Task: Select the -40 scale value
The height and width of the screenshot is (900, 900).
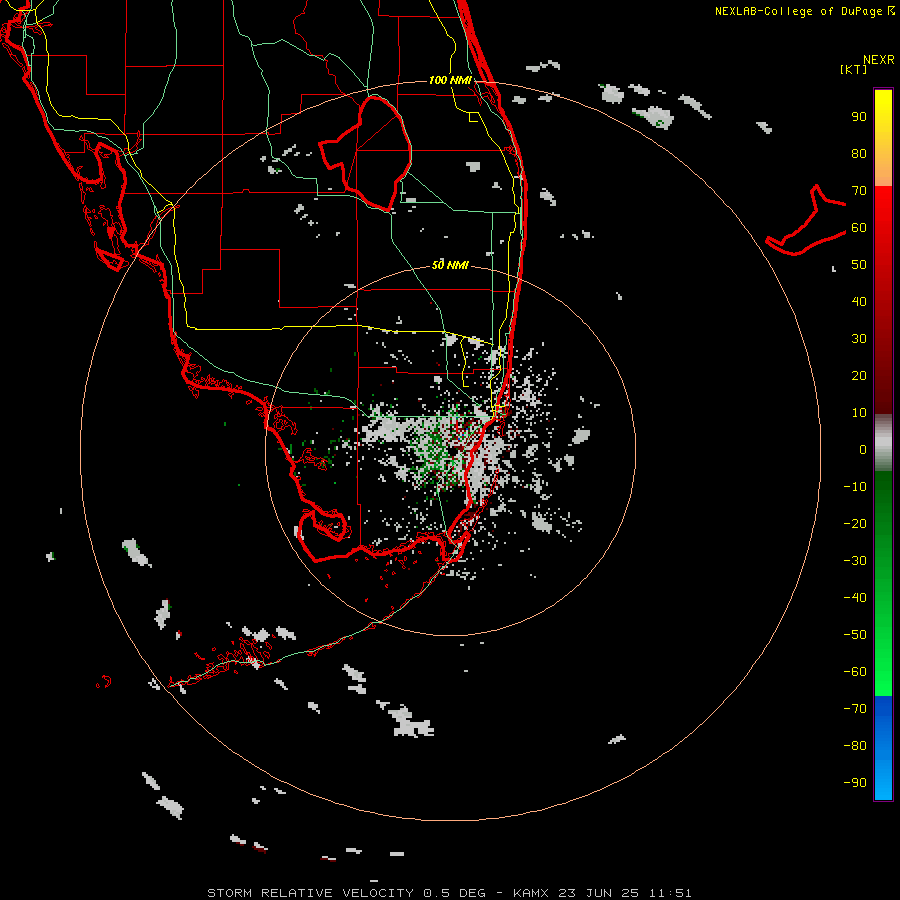Action: pos(855,598)
